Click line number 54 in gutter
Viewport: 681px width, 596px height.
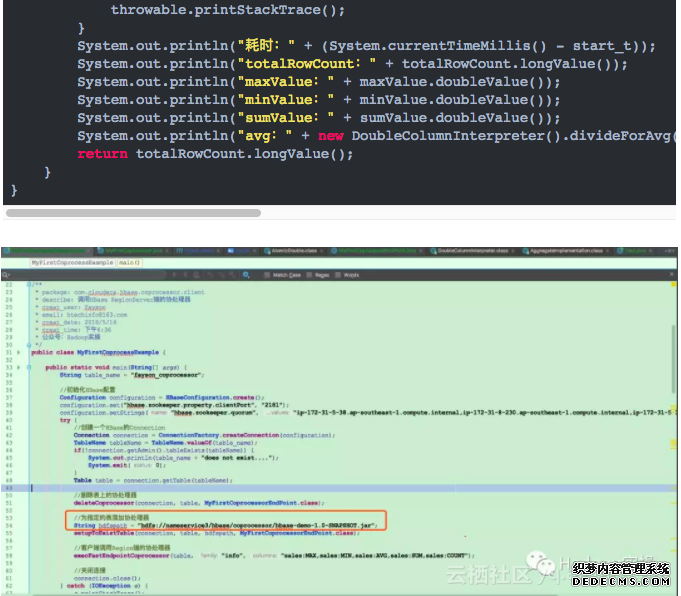(10, 523)
